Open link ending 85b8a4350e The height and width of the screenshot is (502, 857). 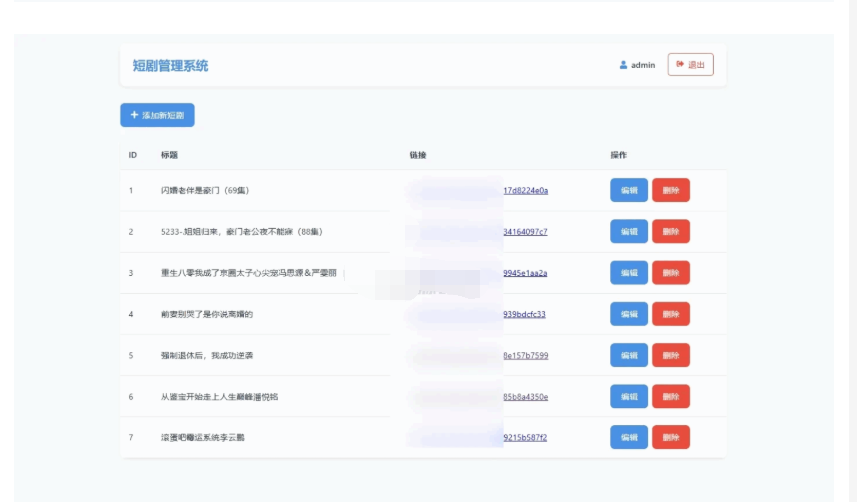pyautogui.click(x=526, y=396)
